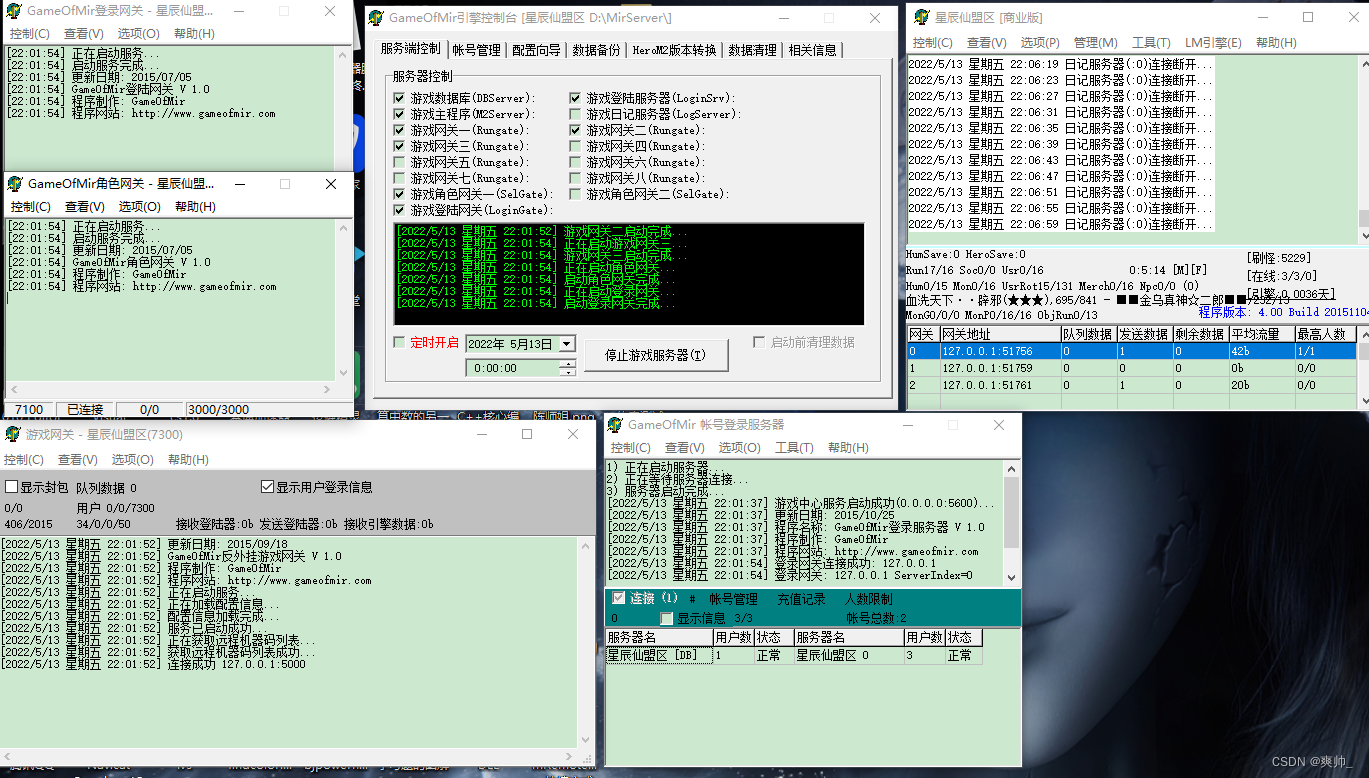Click the 帐号登录服务器 window title icon

pyautogui.click(x=615, y=425)
